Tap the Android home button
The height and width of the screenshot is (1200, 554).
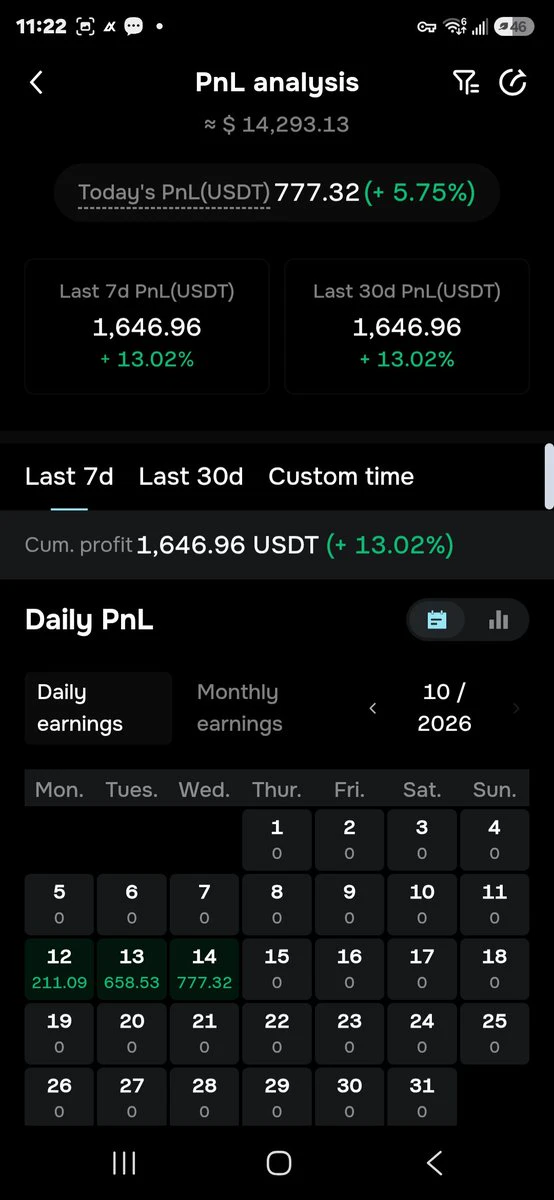click(279, 1162)
